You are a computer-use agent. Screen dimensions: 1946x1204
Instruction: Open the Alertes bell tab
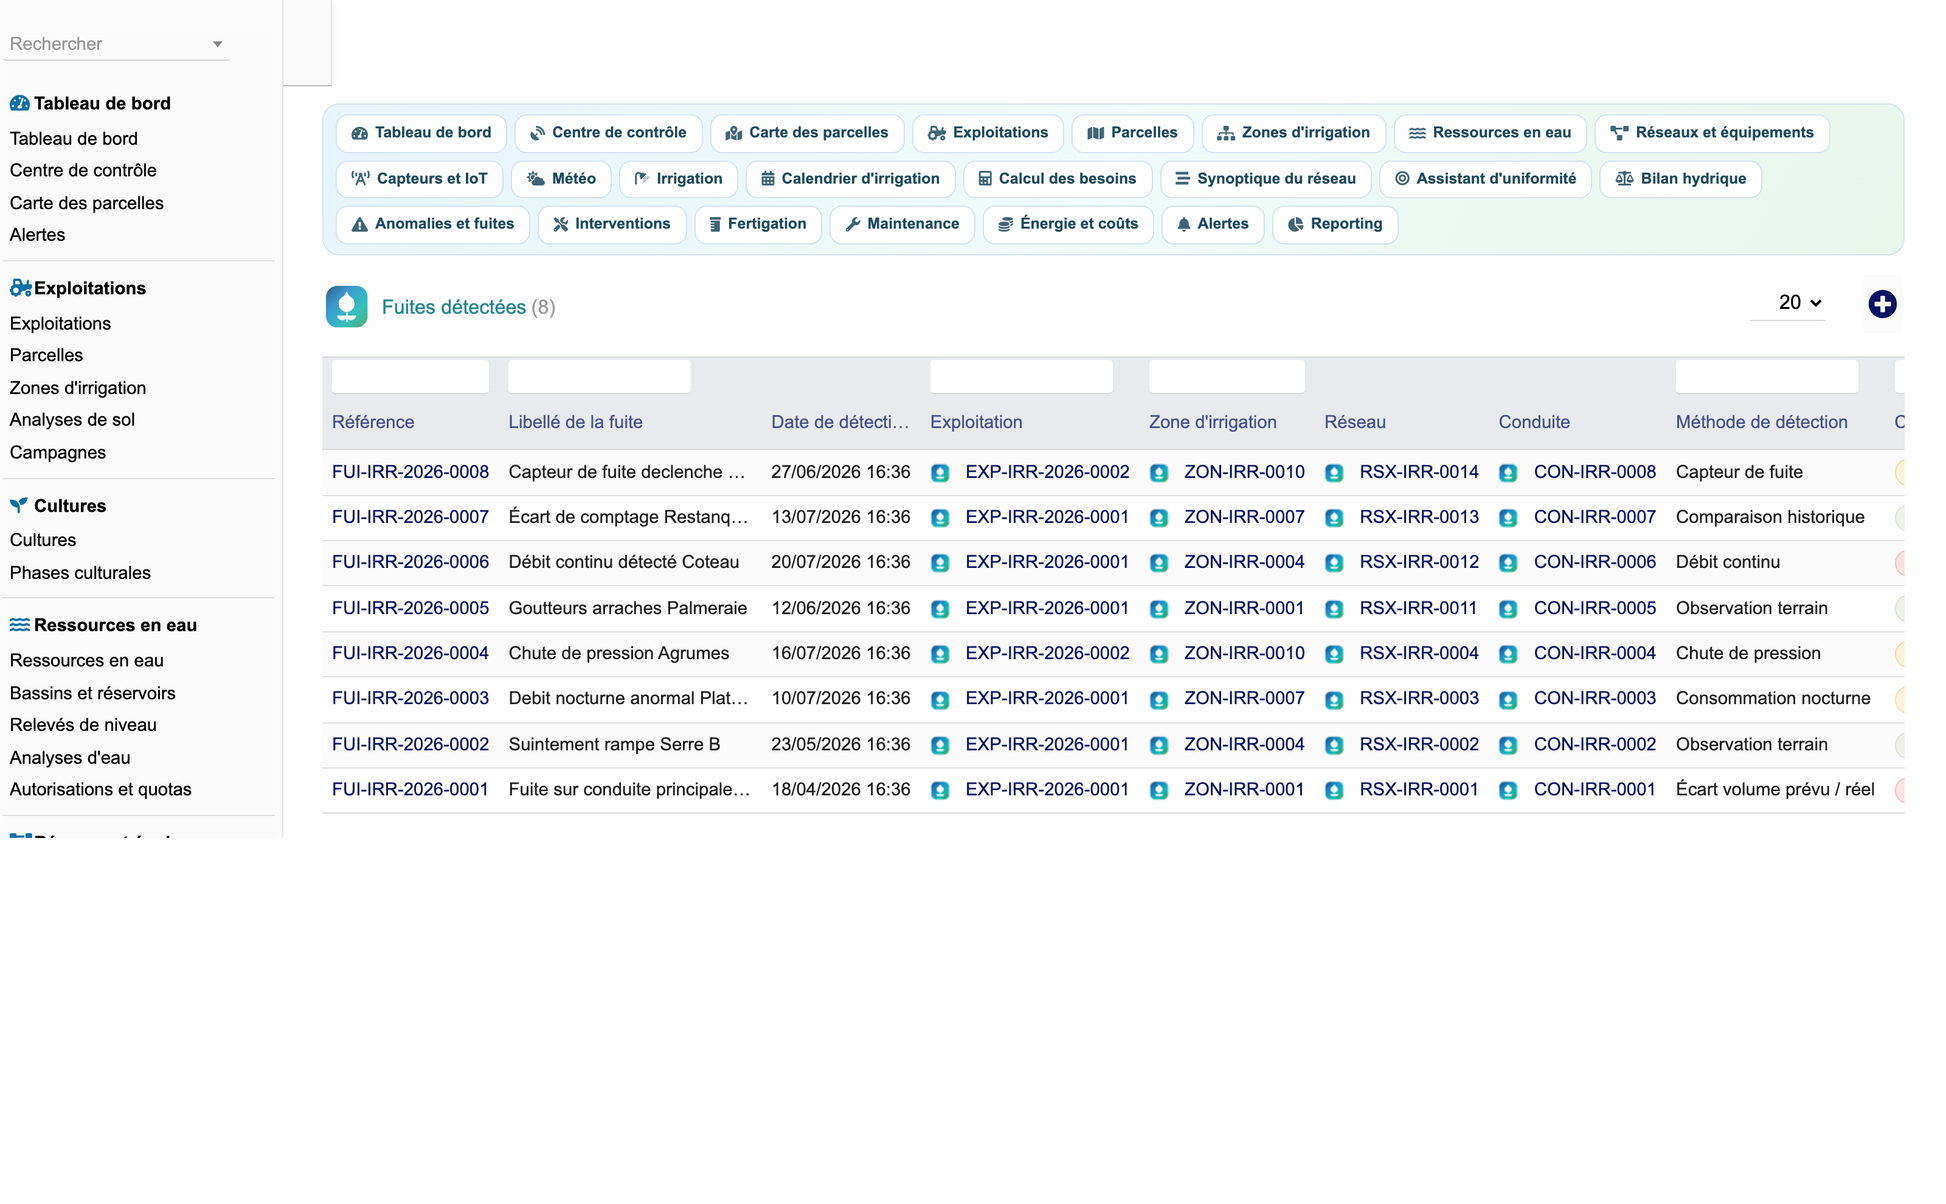(1212, 224)
